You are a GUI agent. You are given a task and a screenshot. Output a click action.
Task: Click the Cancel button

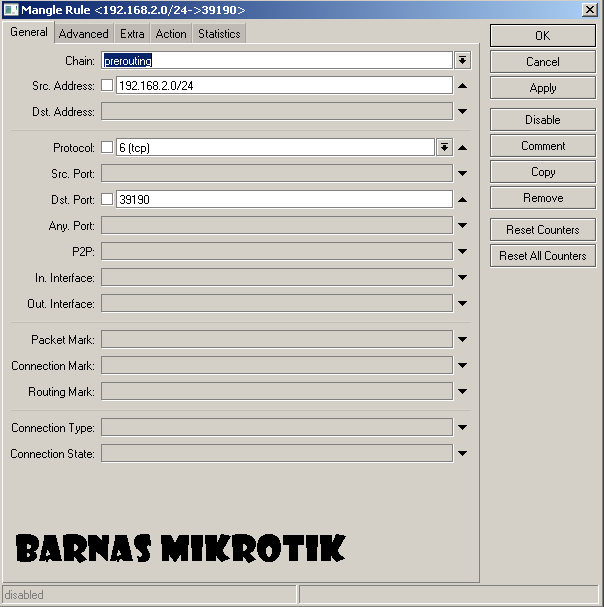pyautogui.click(x=543, y=62)
